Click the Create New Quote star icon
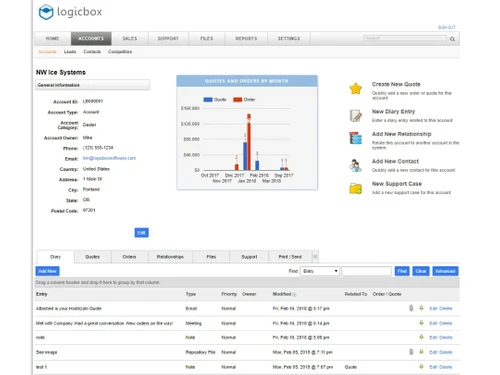 [x=356, y=89]
